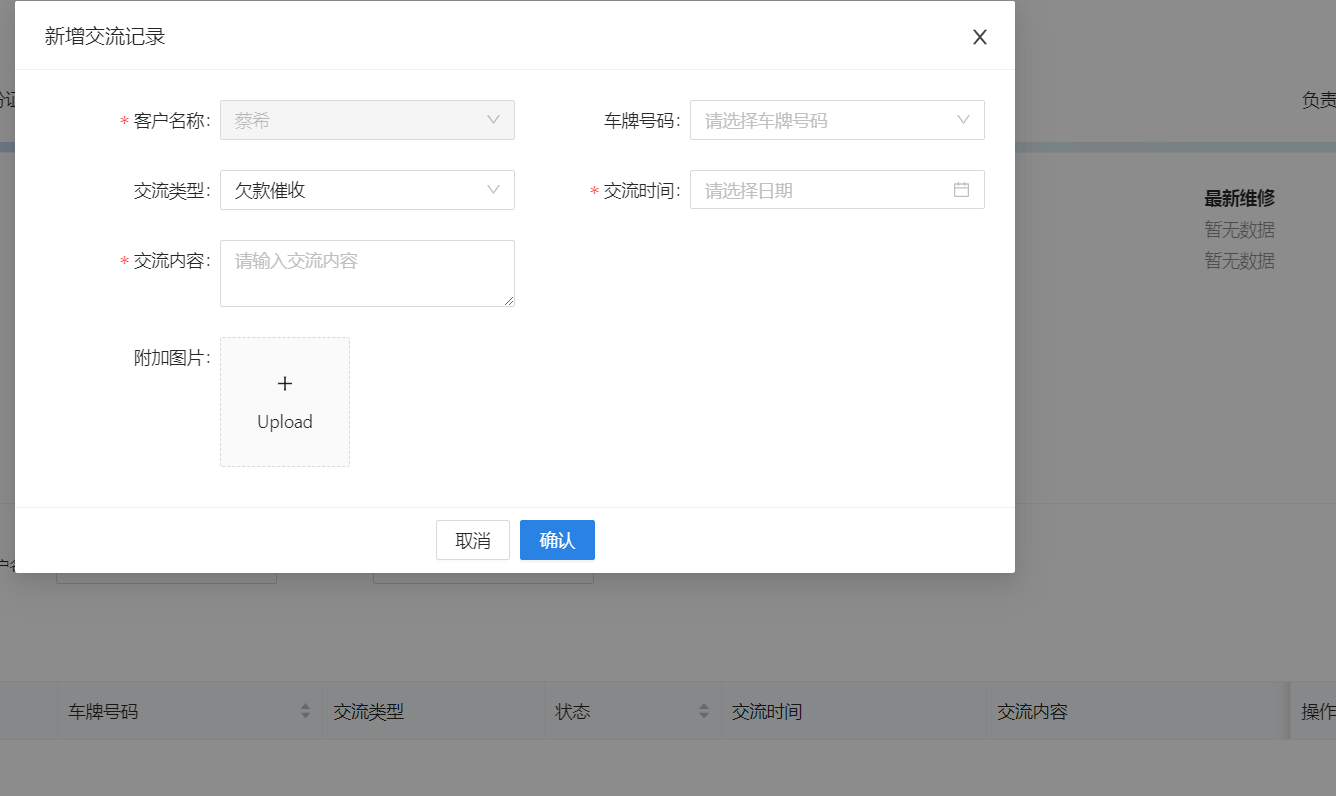Click the 操作 column header
Screen dimensions: 1336x796
[1317, 712]
